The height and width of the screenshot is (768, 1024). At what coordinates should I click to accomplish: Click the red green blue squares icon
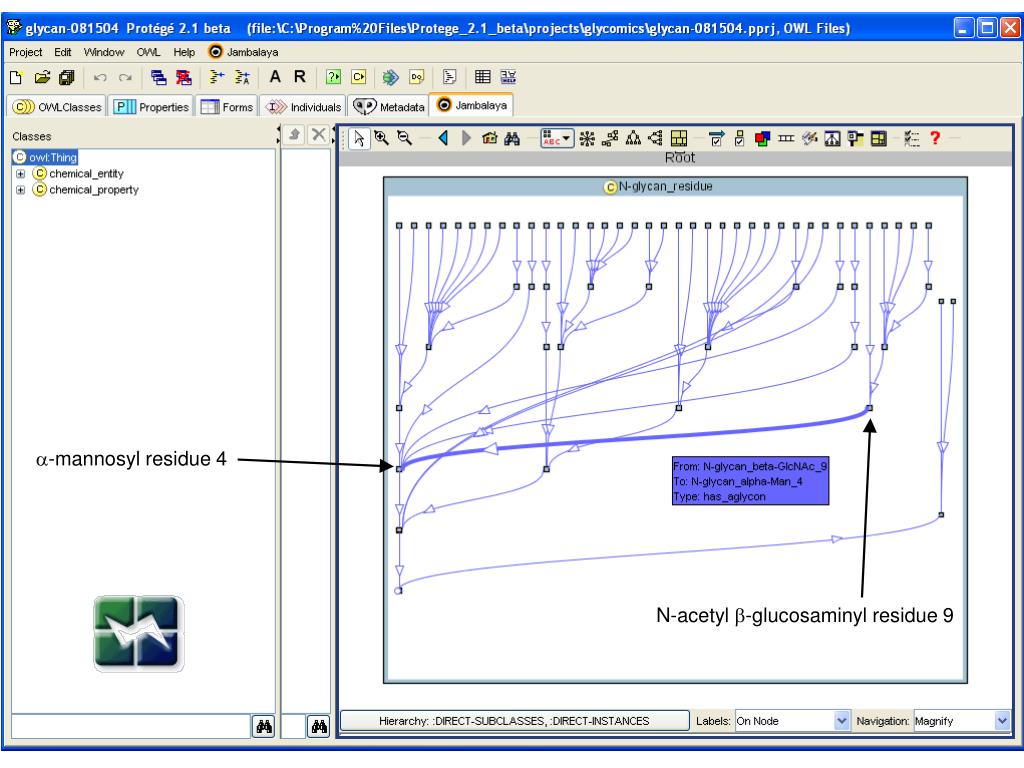pos(762,138)
